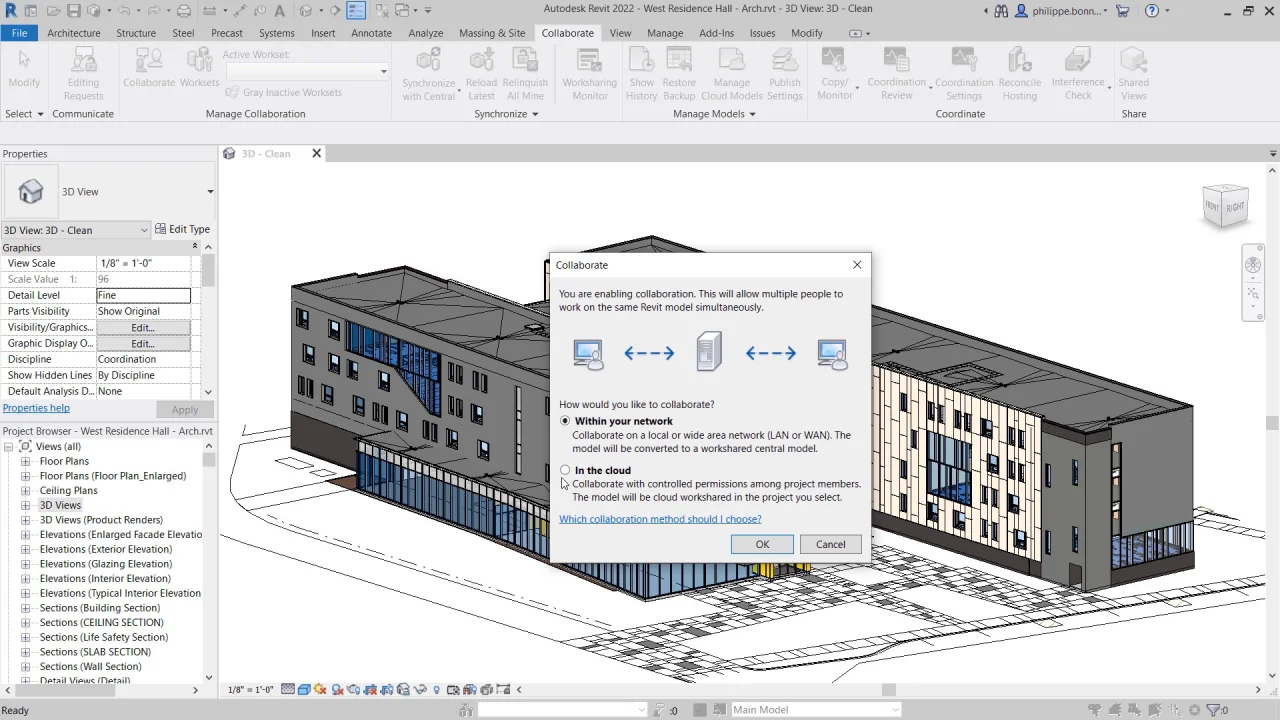Click the Save icon in quick access toolbar
Viewport: 1280px width, 720px height.
(75, 11)
